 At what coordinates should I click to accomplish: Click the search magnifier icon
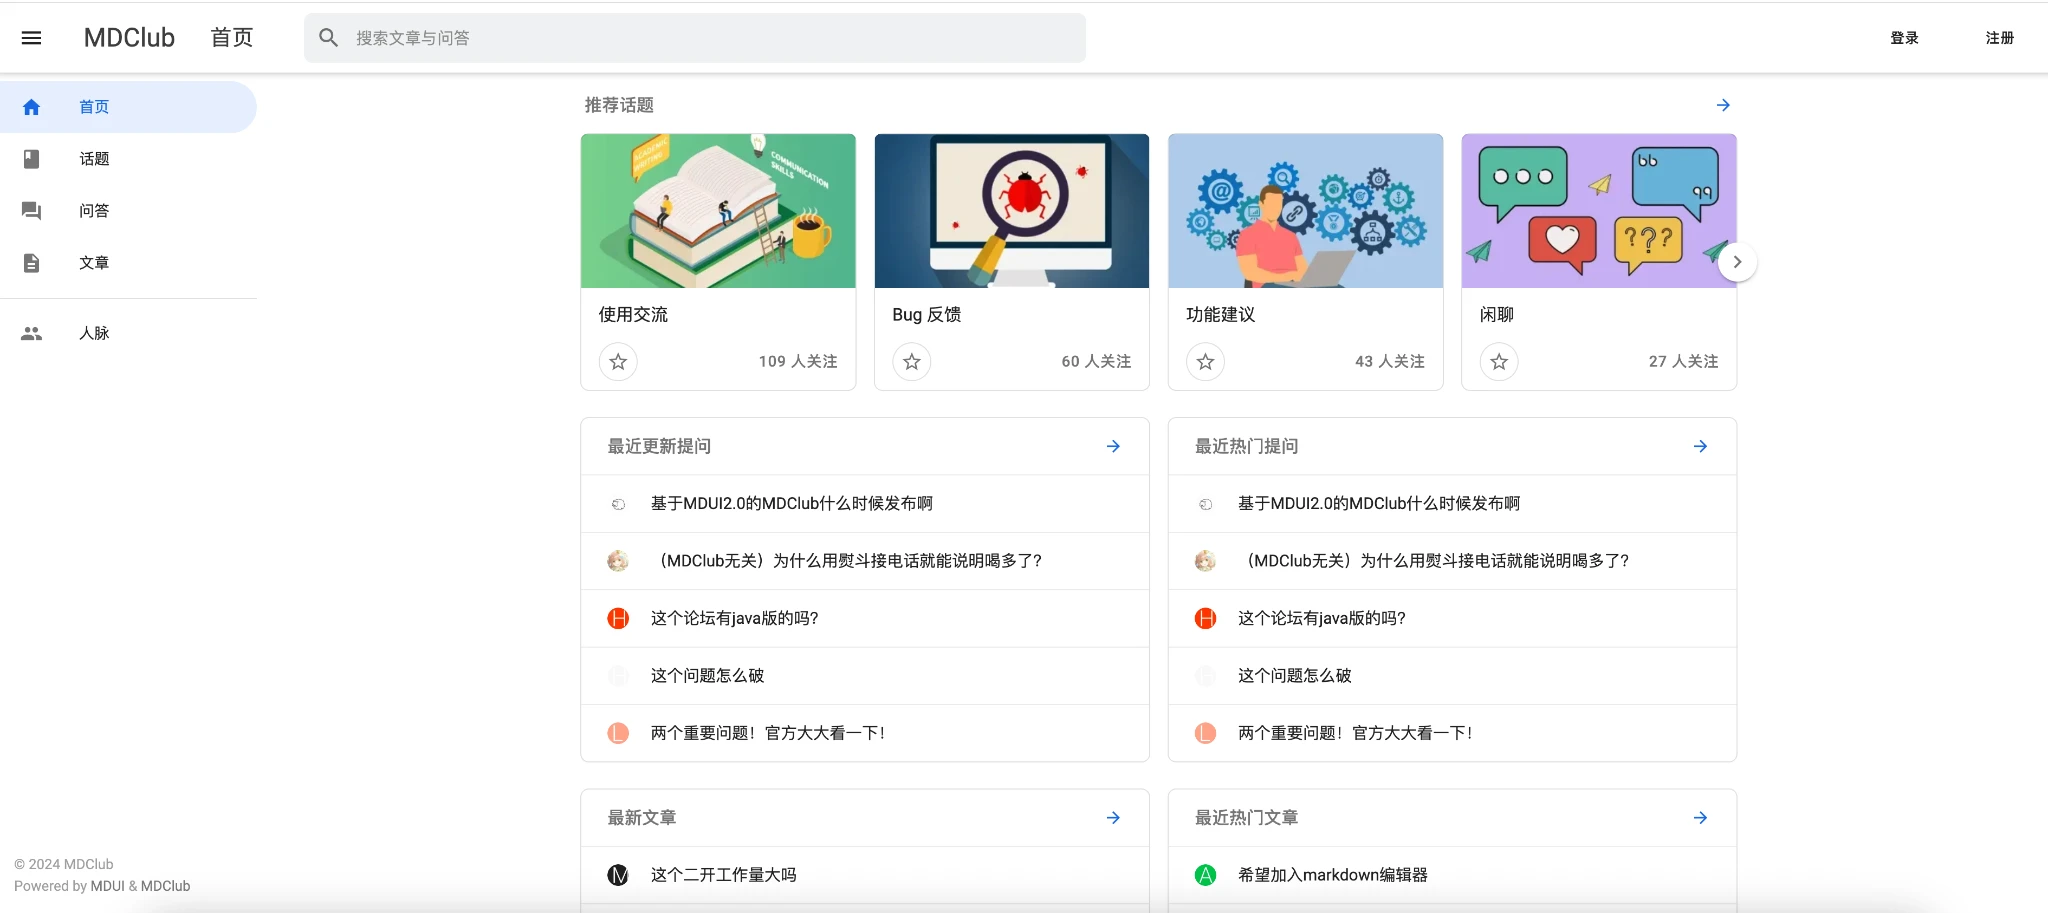pyautogui.click(x=328, y=38)
